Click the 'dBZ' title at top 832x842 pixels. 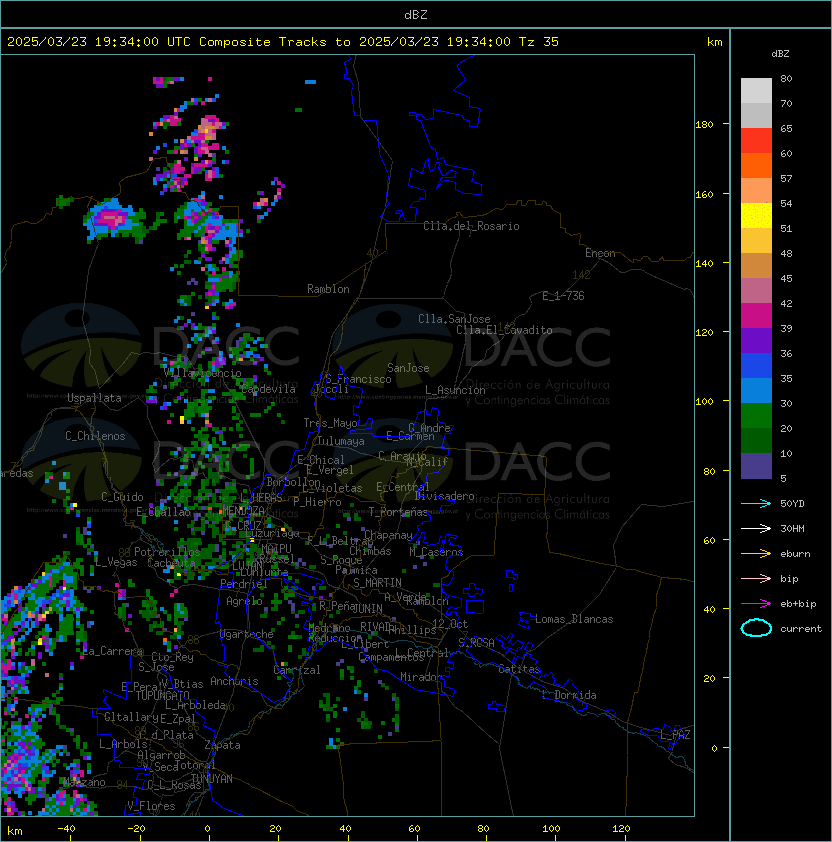pyautogui.click(x=416, y=14)
